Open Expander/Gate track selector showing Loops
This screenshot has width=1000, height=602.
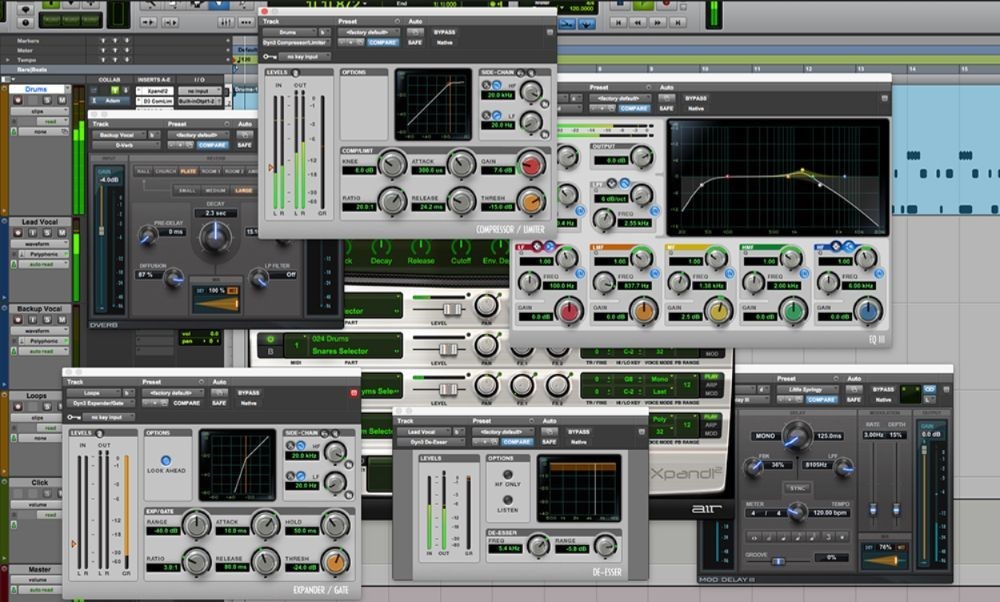point(93,393)
